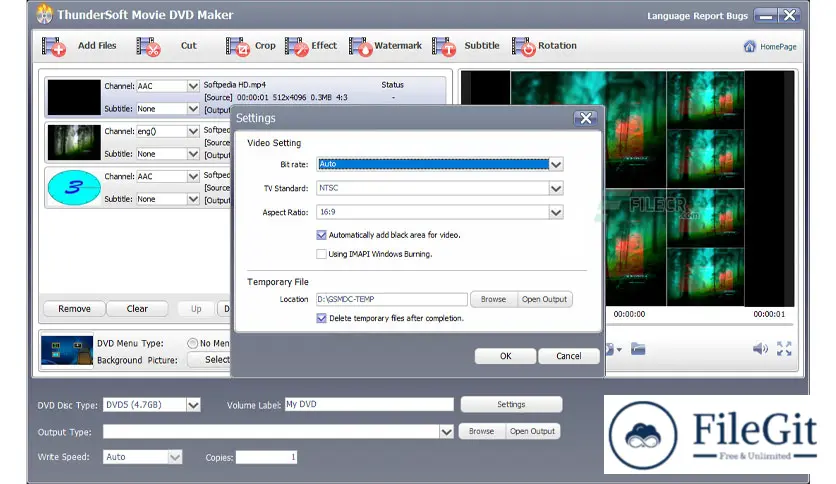
Task: Click the 00:00:01 end time label
Action: pos(769,314)
